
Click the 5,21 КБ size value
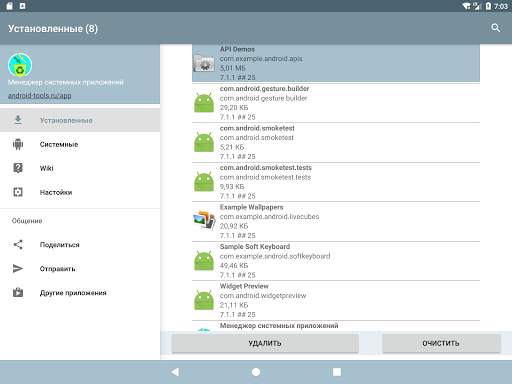pyautogui.click(x=232, y=147)
